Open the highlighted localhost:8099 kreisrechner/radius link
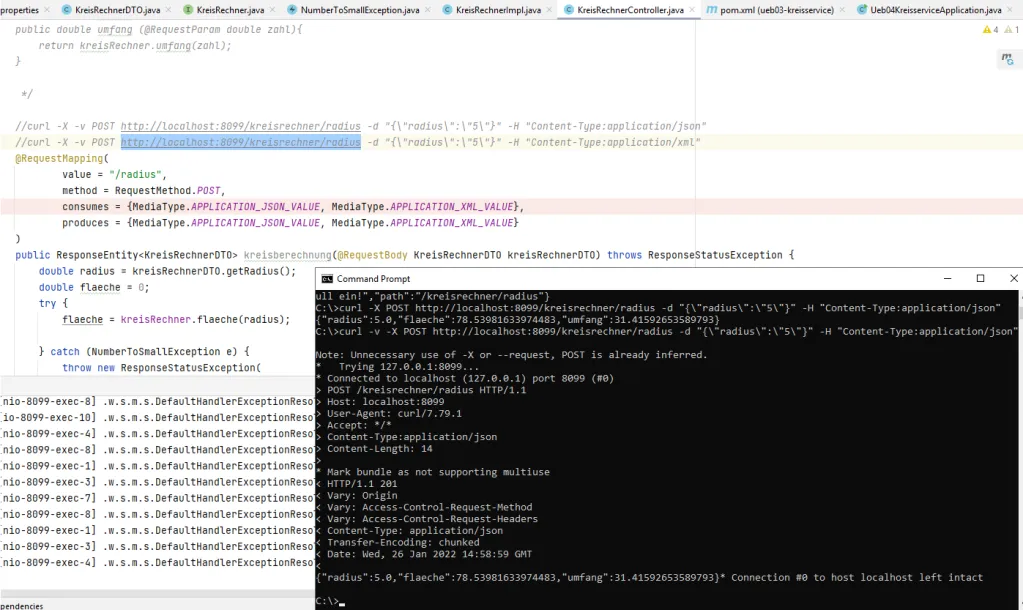 click(241, 142)
